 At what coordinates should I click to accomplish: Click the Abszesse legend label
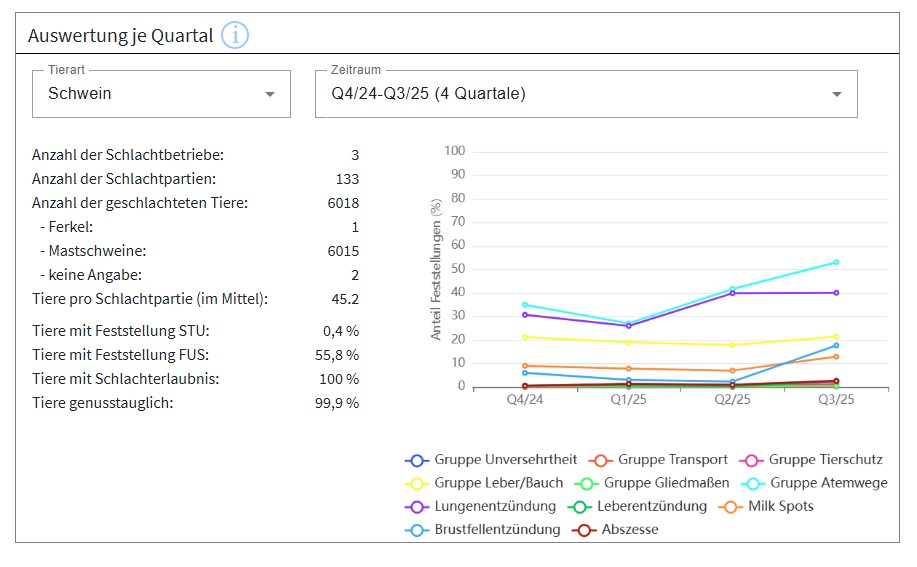point(630,529)
